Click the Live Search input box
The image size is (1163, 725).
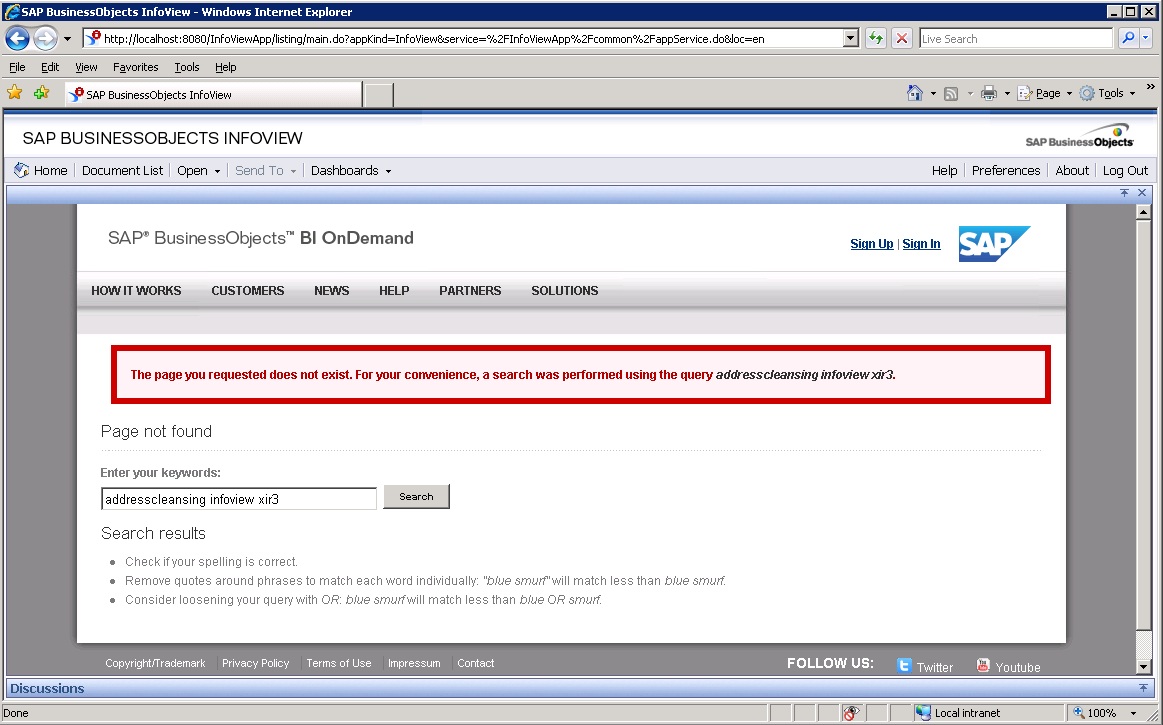(x=1015, y=39)
